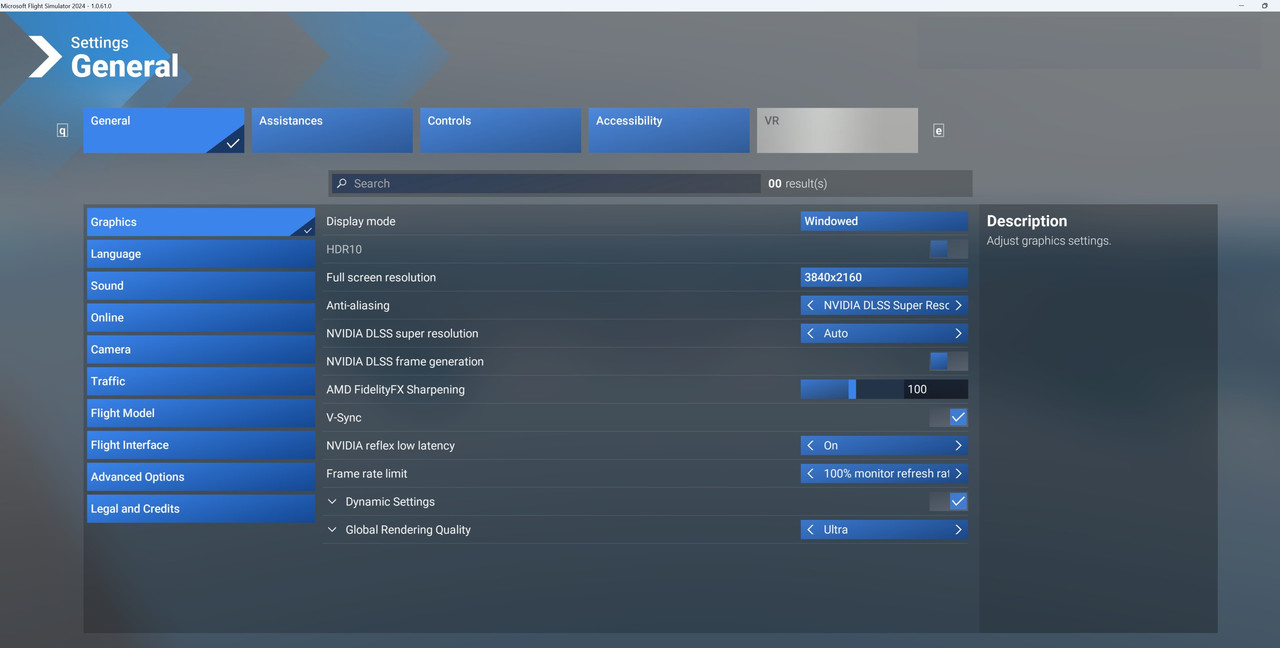
Task: Click next arrow for Anti-aliasing
Action: point(958,305)
